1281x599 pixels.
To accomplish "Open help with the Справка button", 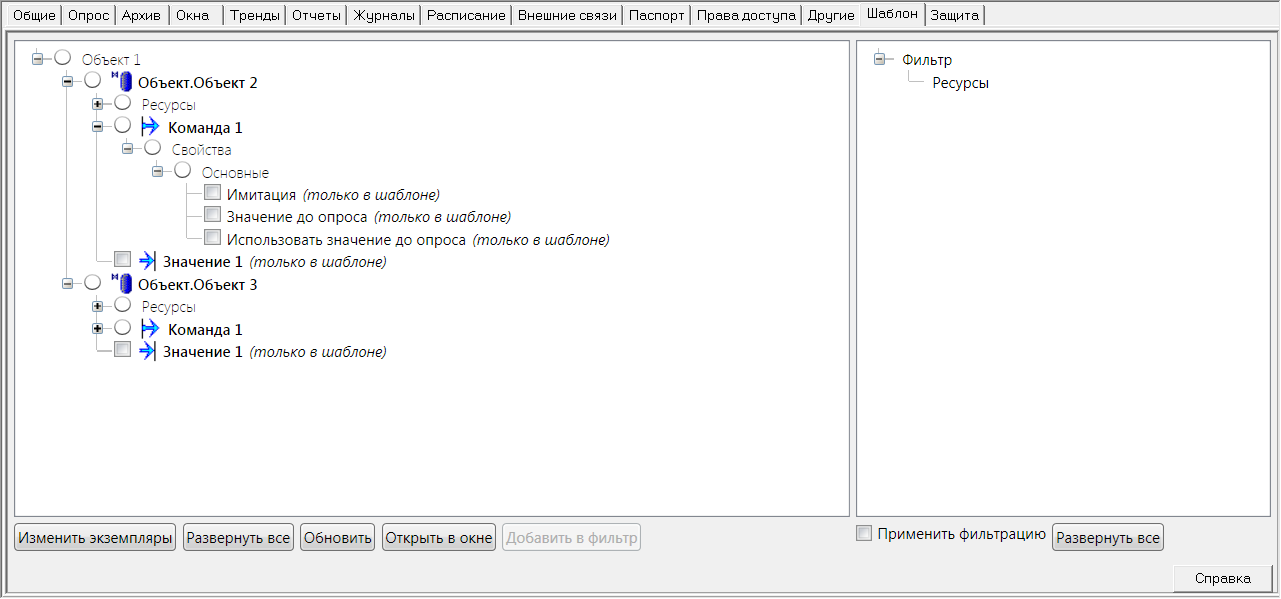I will point(1222,578).
